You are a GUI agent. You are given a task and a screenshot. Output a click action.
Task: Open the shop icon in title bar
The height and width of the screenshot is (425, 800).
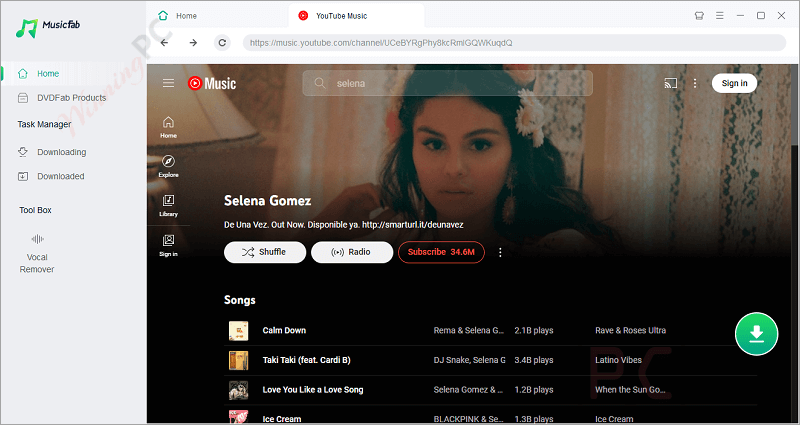pos(699,16)
